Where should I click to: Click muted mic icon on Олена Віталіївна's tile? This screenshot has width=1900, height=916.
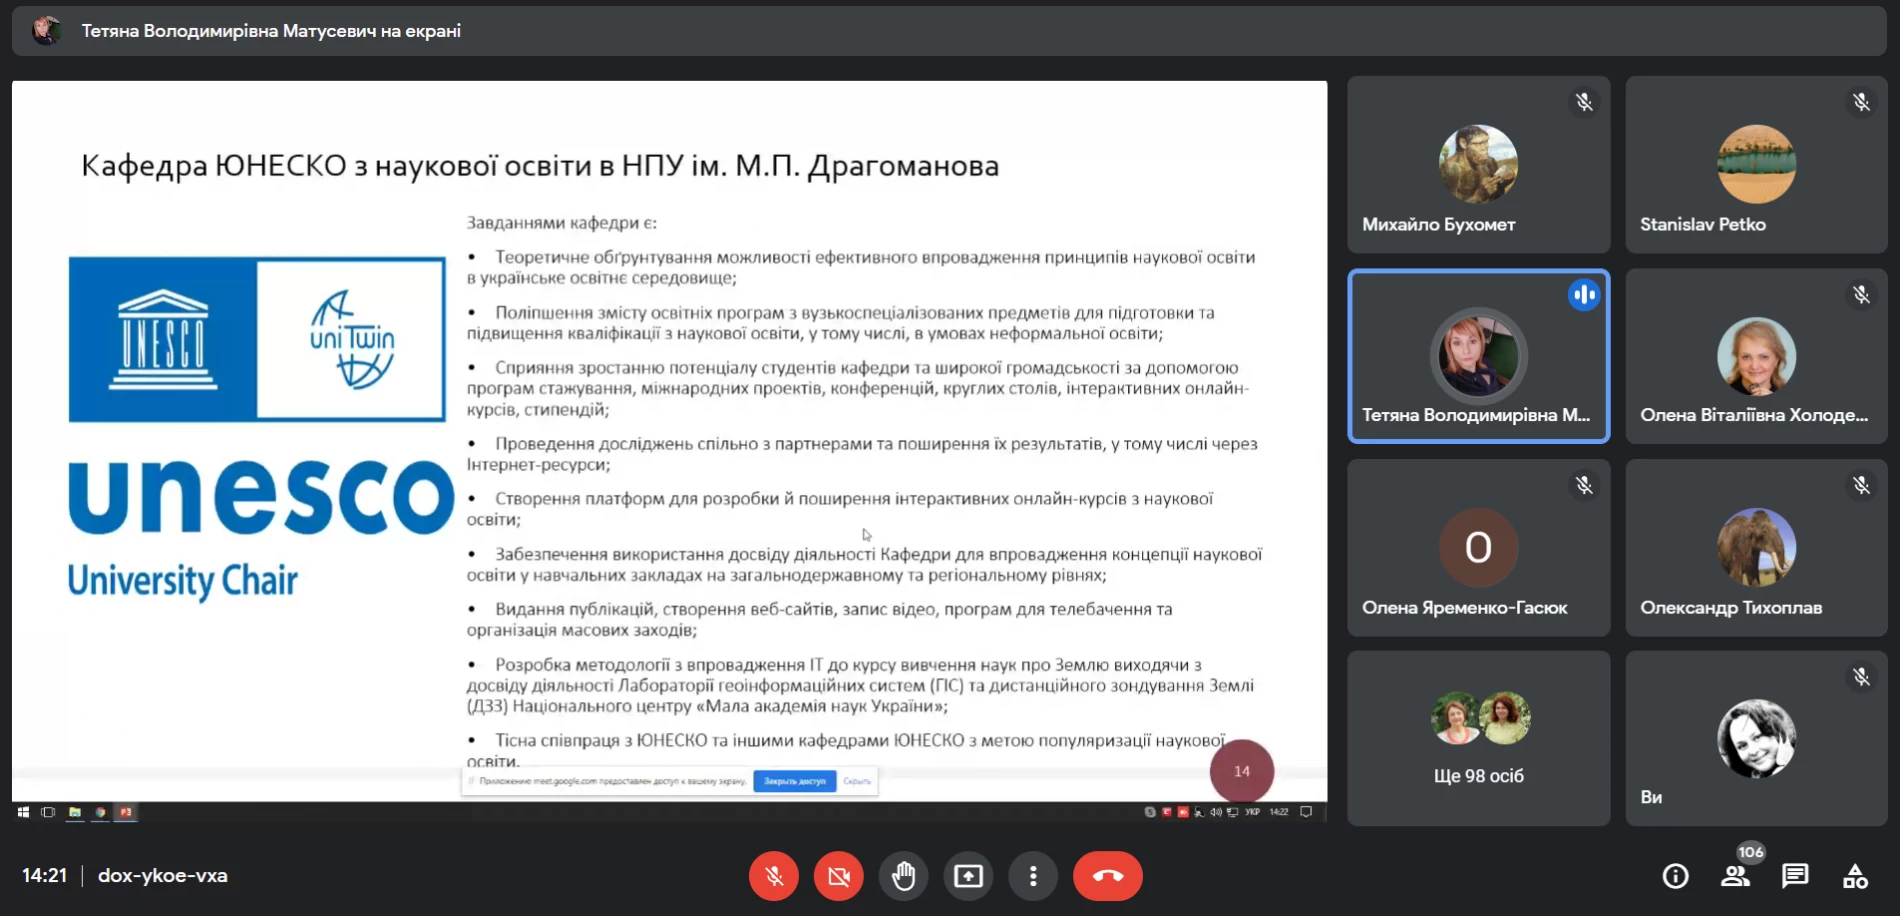[x=1861, y=295]
